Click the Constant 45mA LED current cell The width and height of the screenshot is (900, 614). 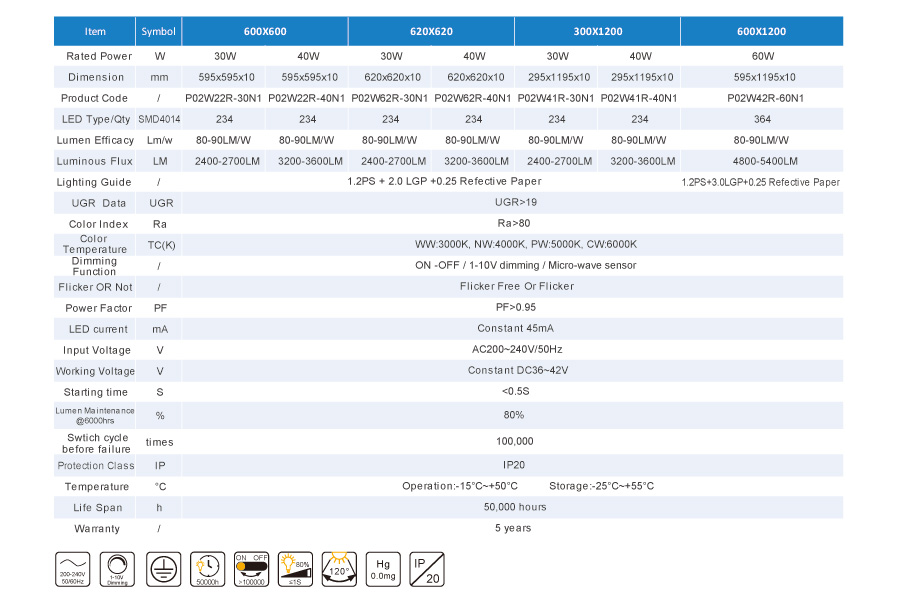(514, 329)
